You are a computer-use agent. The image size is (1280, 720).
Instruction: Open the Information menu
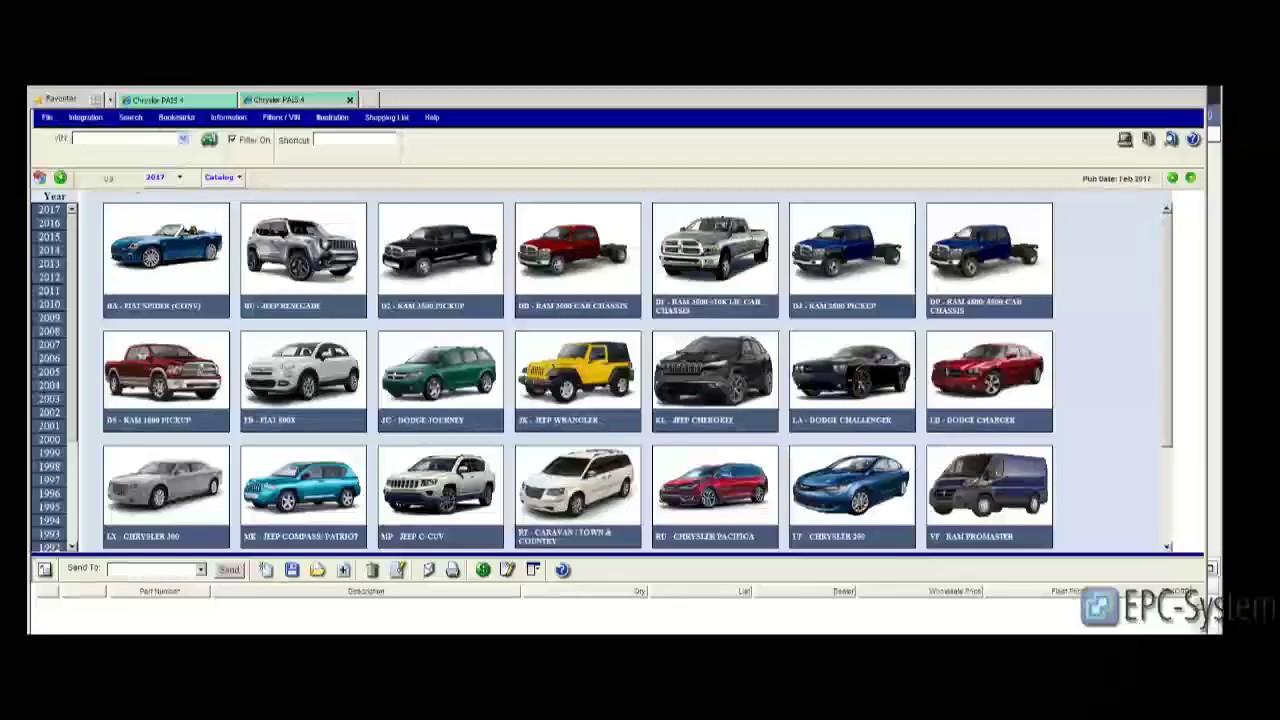point(228,118)
